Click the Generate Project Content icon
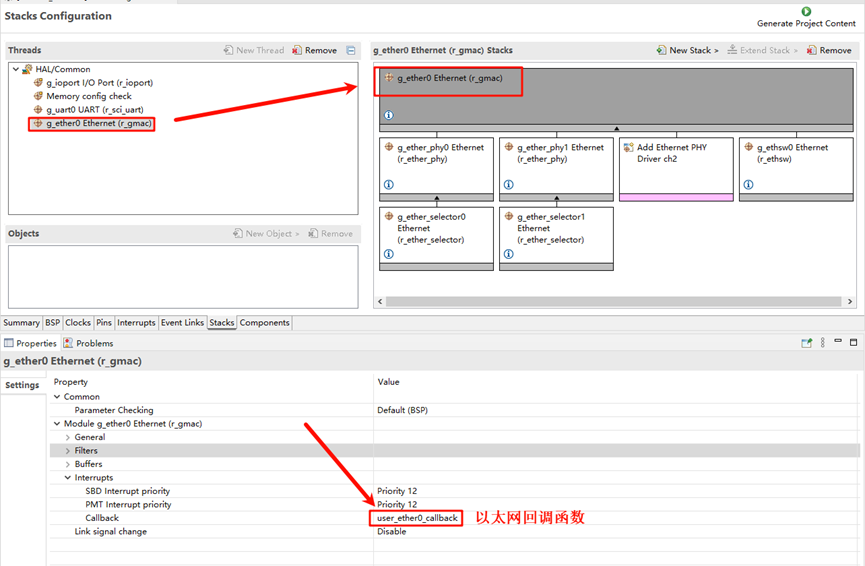The width and height of the screenshot is (865, 566). tap(806, 12)
